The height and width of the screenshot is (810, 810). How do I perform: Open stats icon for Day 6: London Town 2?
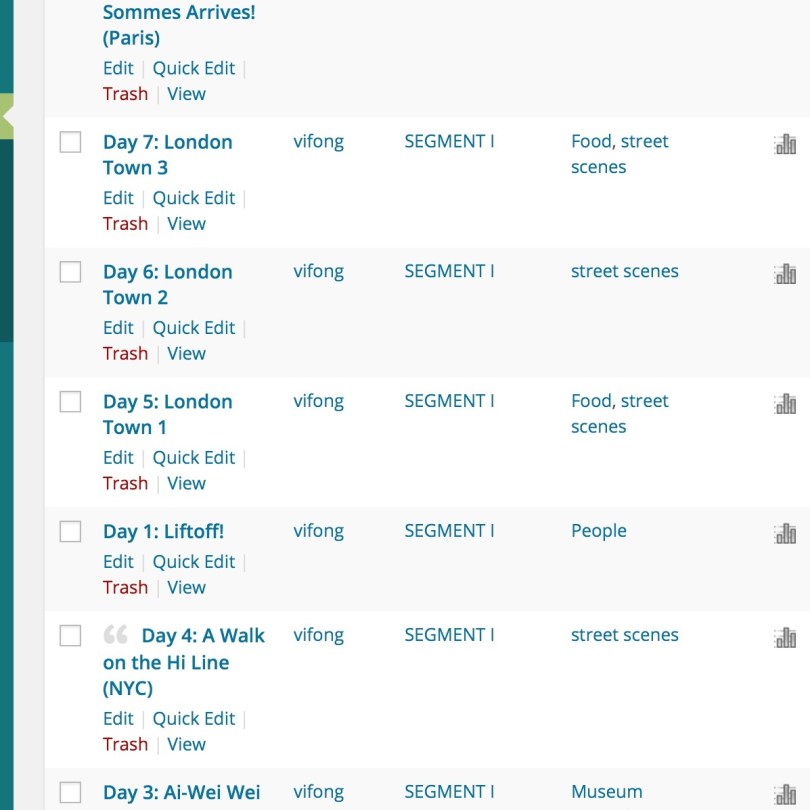pyautogui.click(x=785, y=274)
